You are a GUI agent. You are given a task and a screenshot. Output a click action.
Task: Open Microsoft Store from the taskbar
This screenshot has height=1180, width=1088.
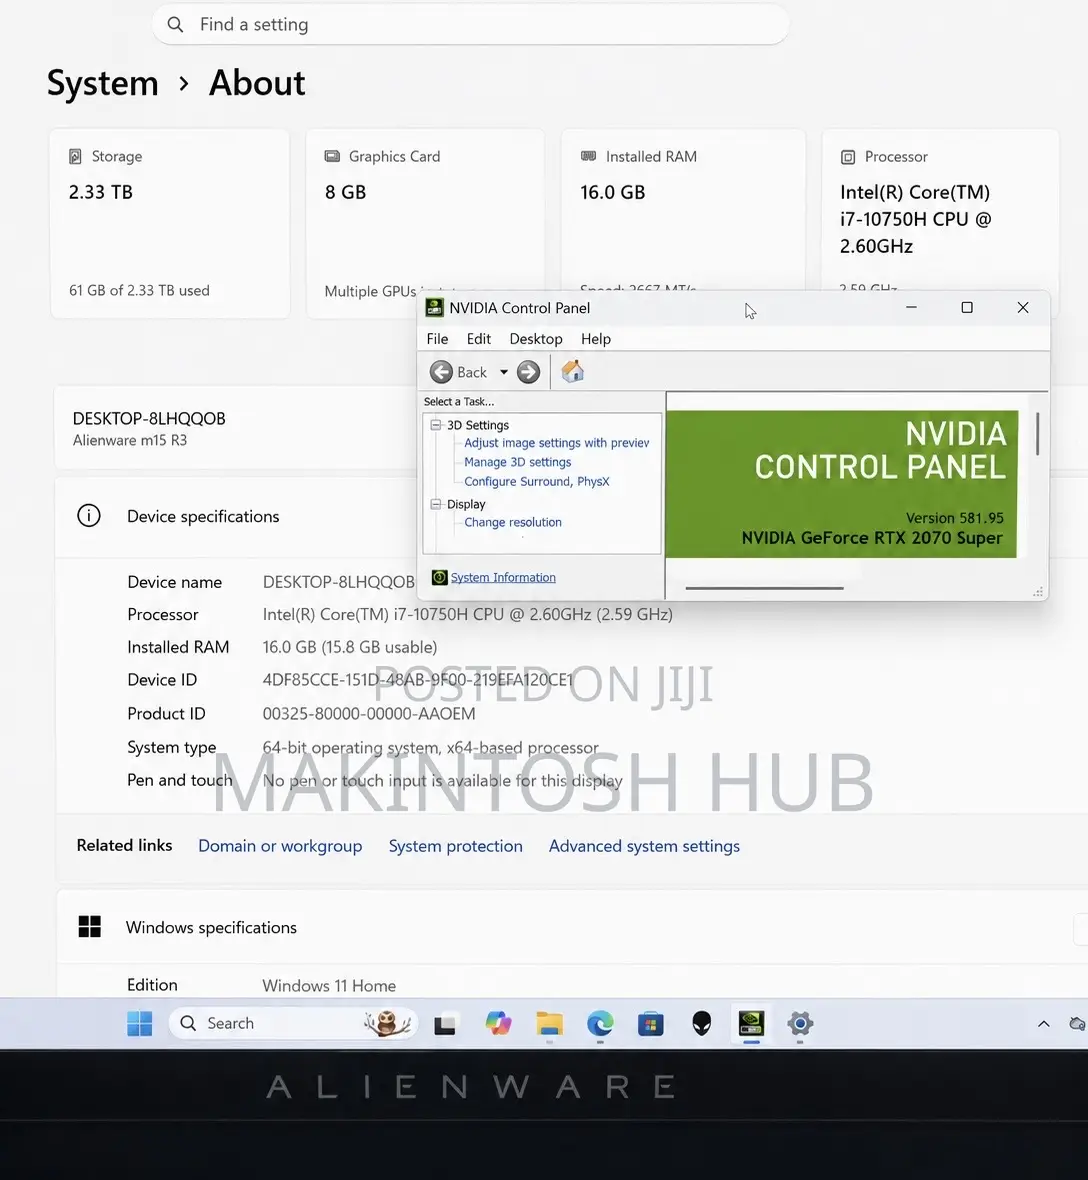(651, 1023)
